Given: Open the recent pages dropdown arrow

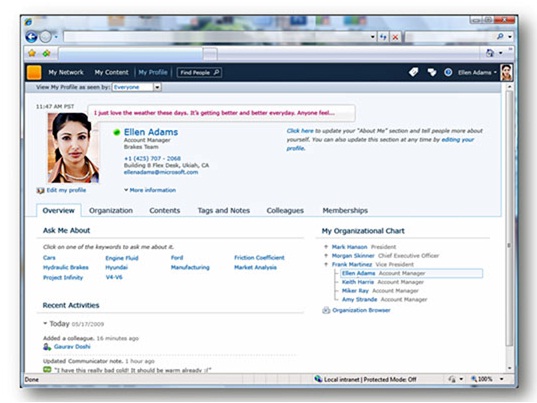Looking at the screenshot, I should pyautogui.click(x=56, y=37).
